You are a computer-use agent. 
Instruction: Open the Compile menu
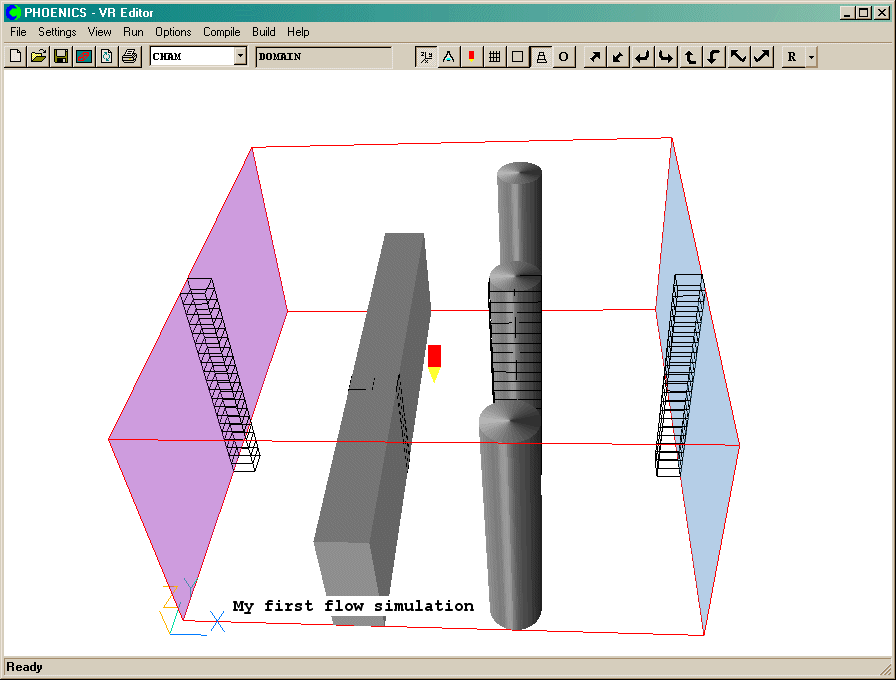[x=221, y=32]
